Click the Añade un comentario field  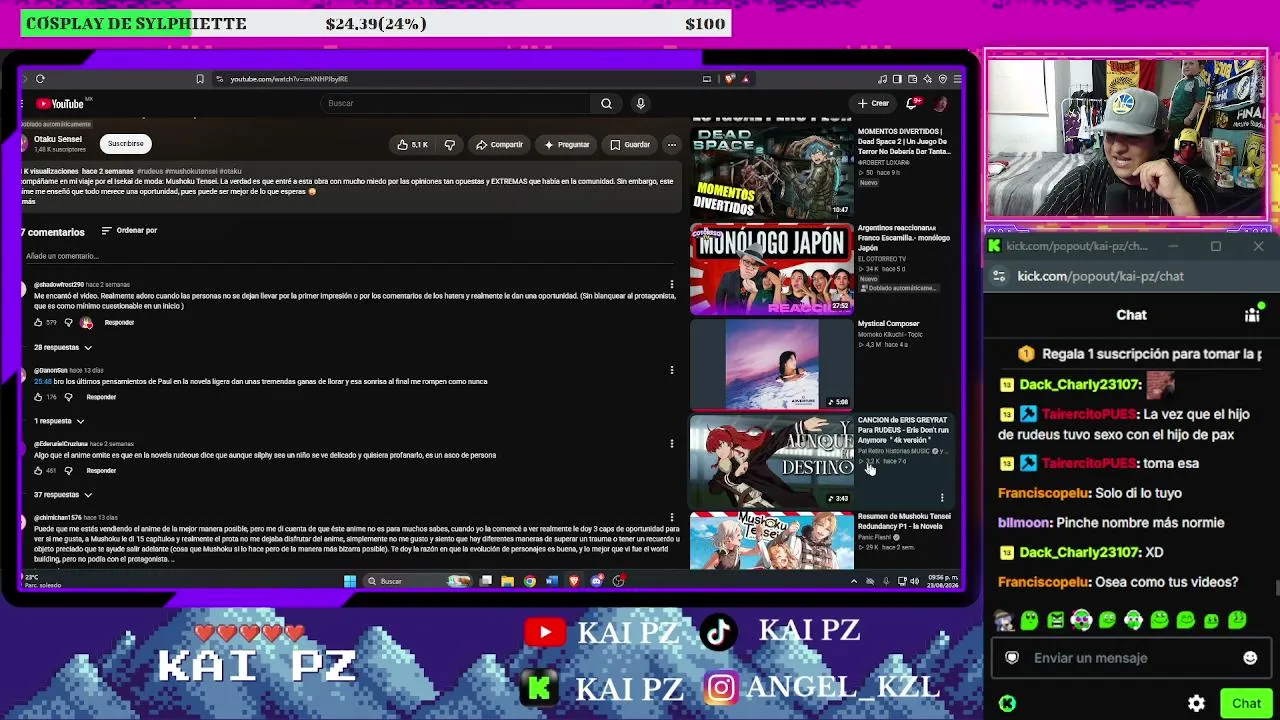(62, 256)
